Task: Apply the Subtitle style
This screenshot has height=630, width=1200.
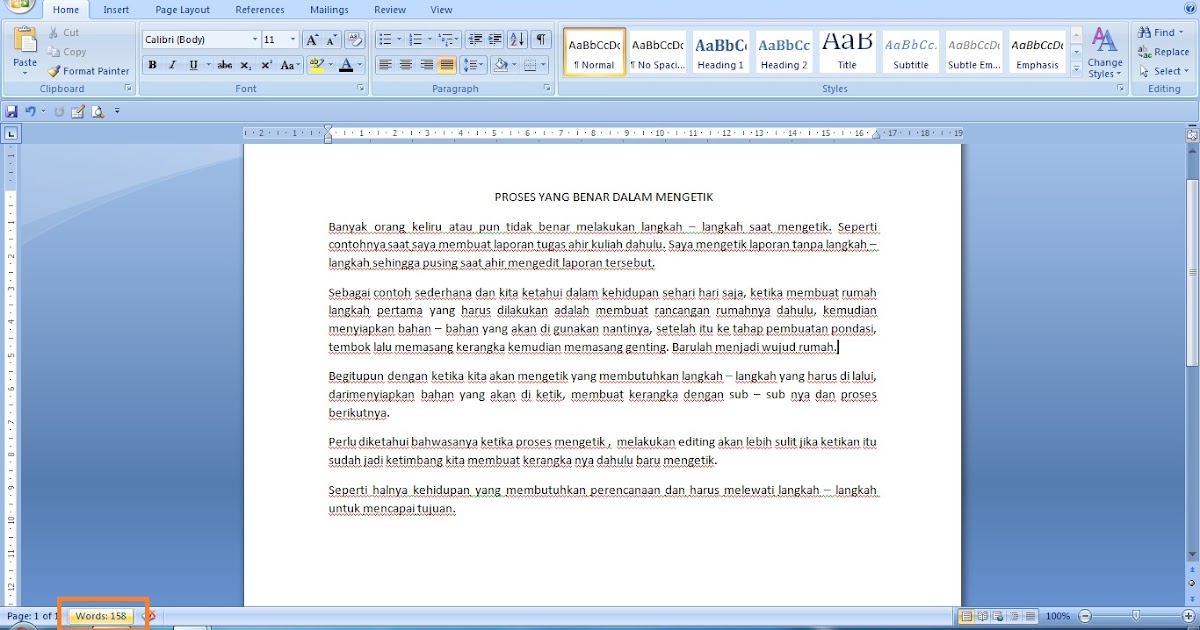Action: click(910, 52)
